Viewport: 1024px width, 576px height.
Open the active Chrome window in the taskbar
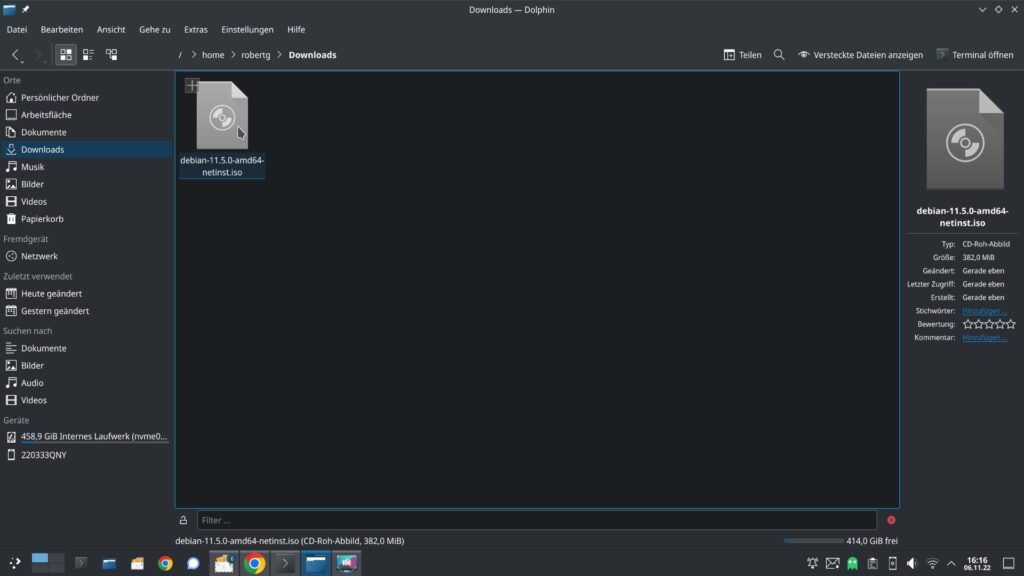click(255, 563)
